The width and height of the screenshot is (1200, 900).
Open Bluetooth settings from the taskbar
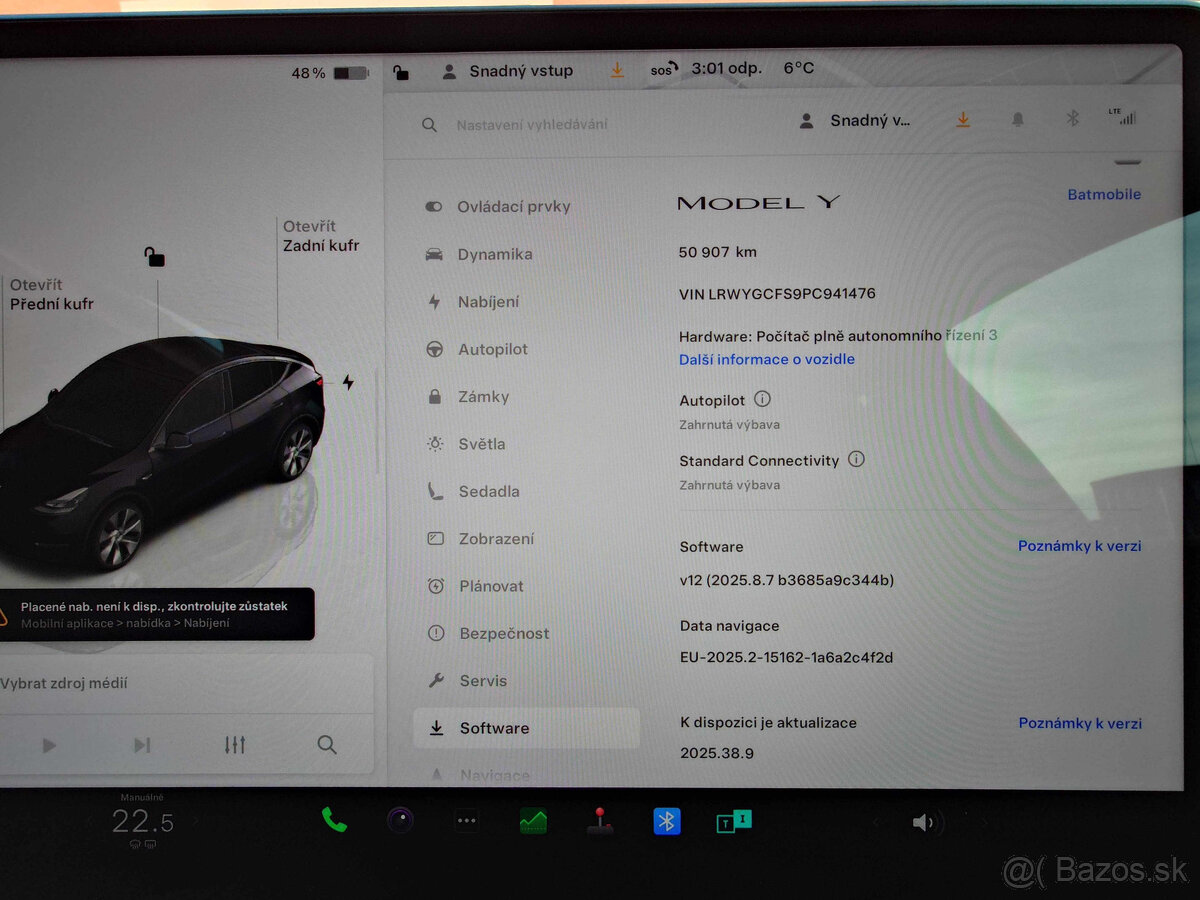point(666,821)
